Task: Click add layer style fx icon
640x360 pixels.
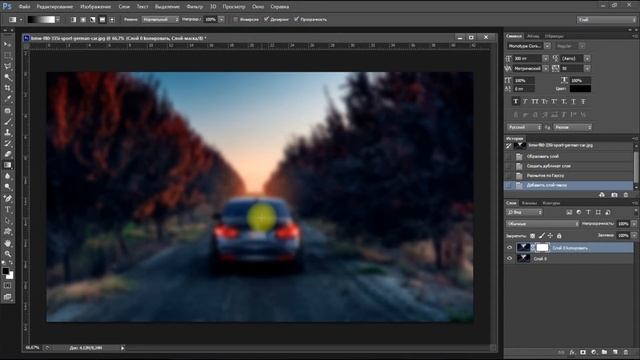Action: click(x=572, y=352)
